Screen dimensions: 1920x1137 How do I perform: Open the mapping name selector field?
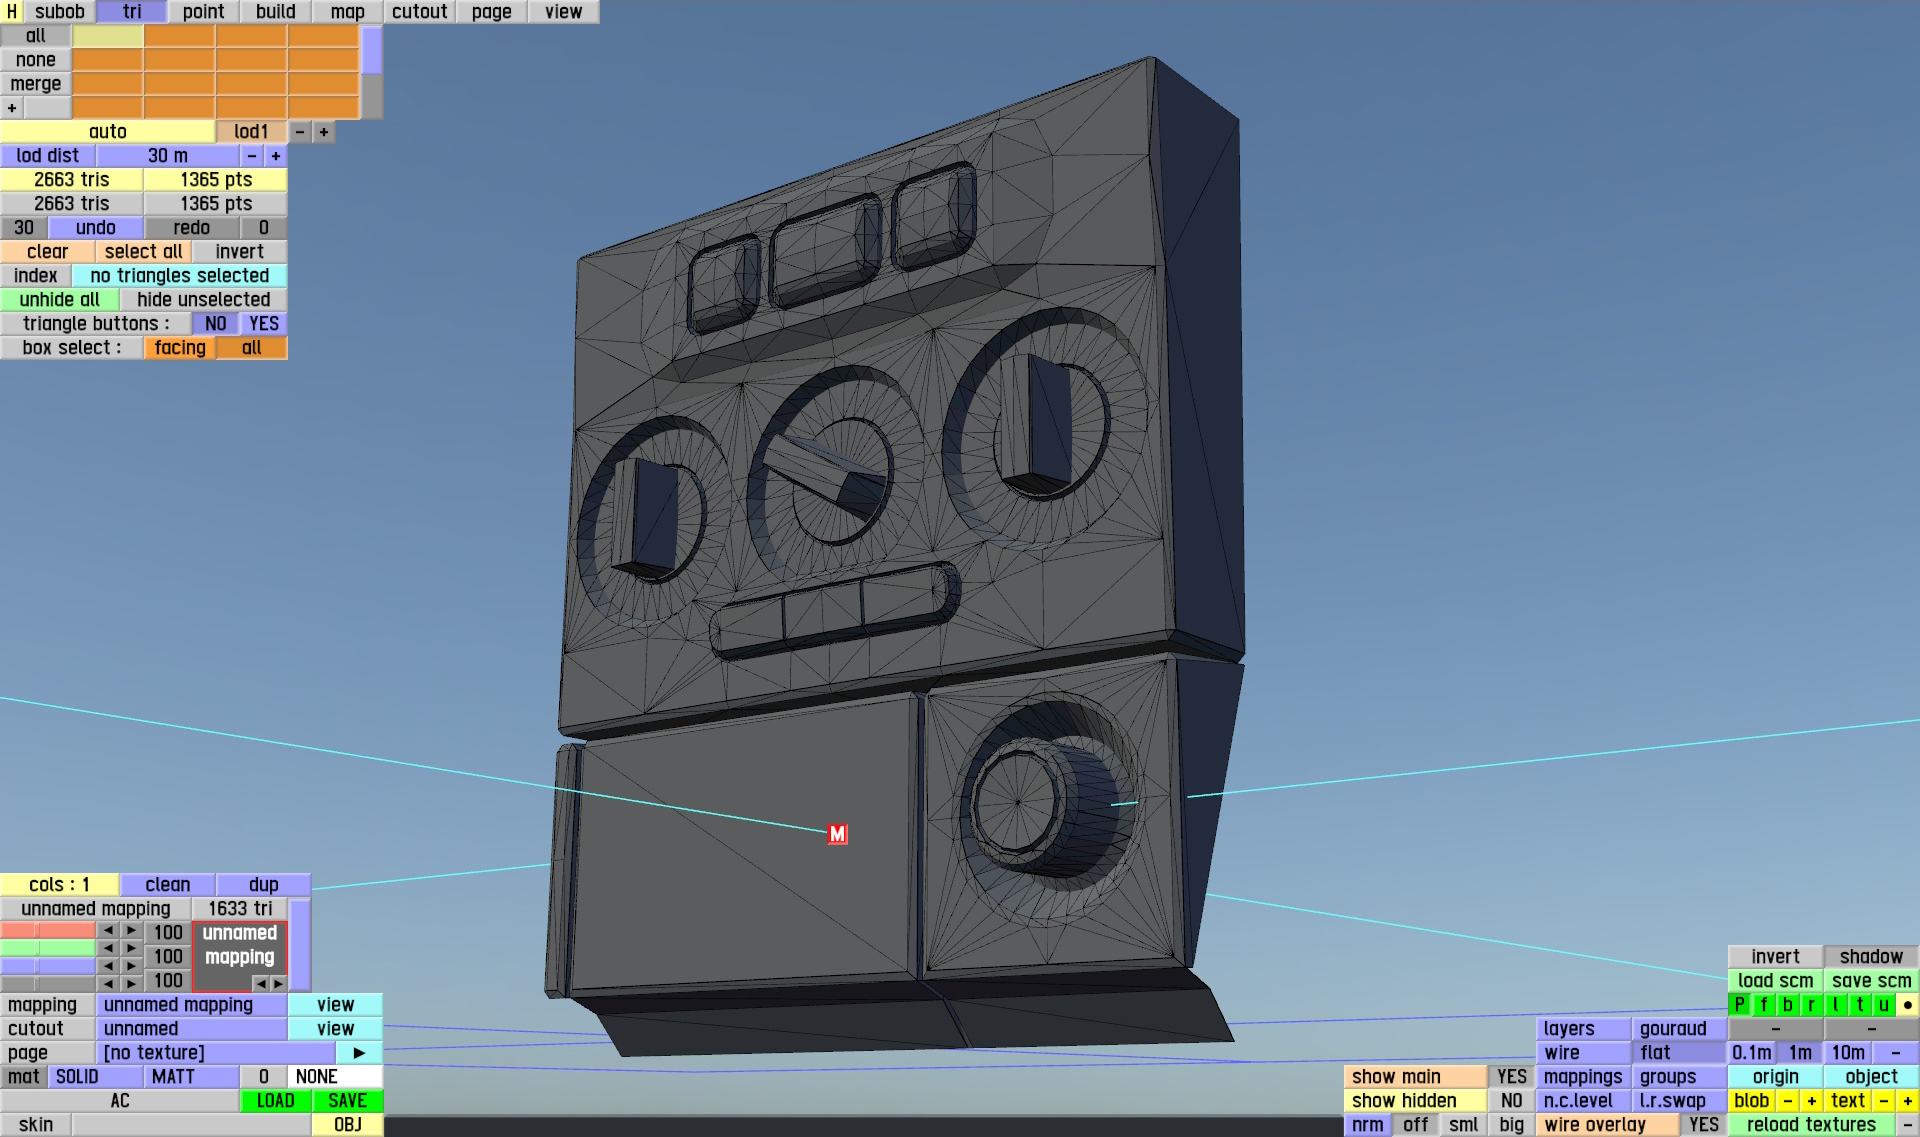point(191,1005)
